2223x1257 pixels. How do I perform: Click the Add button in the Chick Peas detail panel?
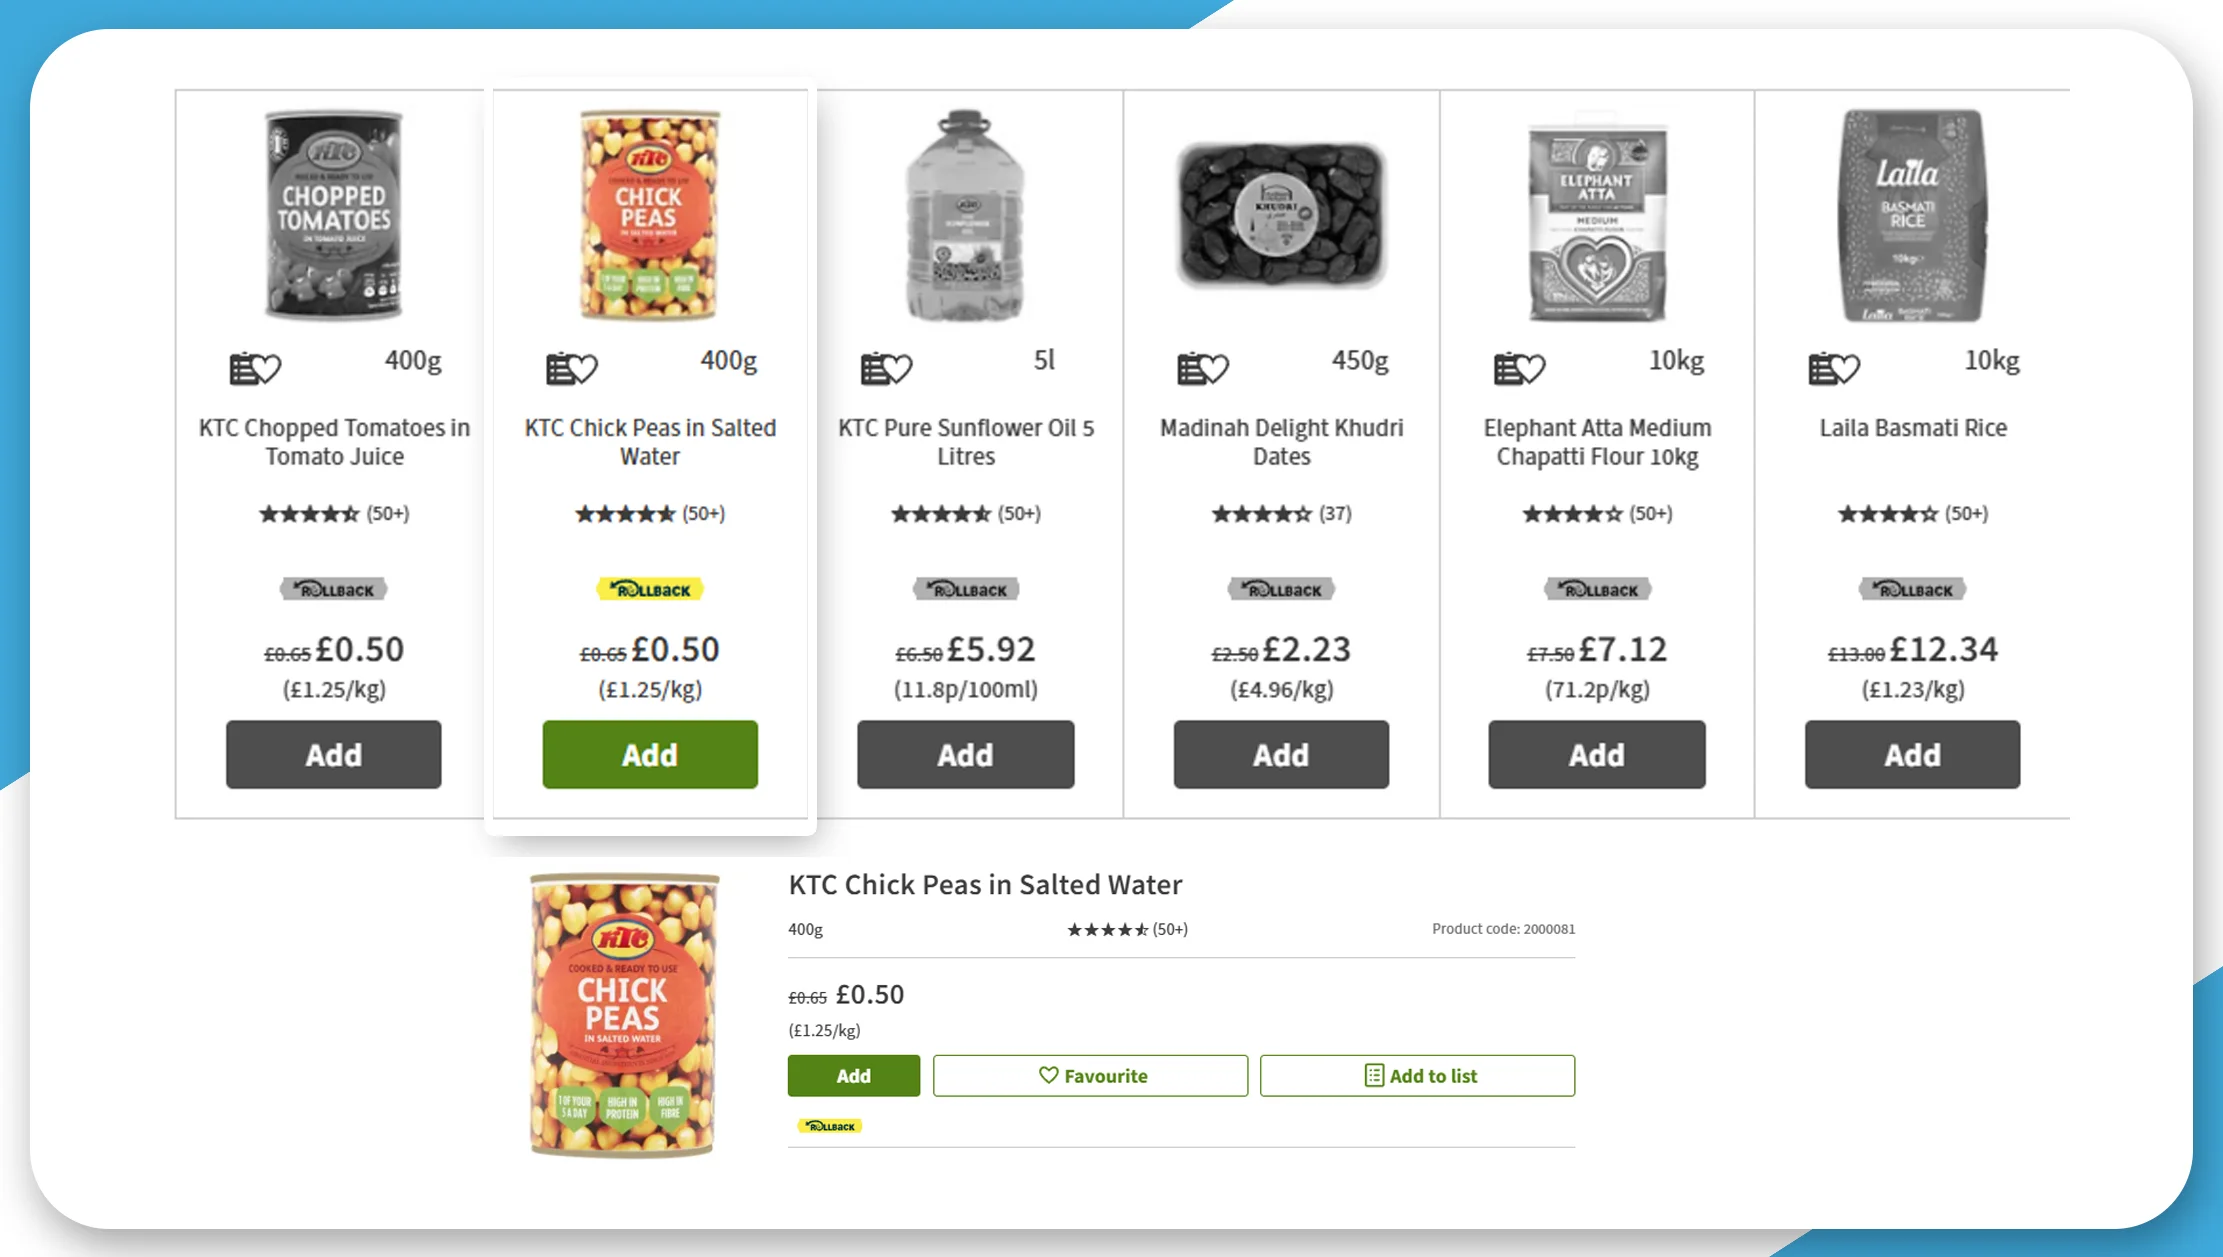coord(852,1075)
